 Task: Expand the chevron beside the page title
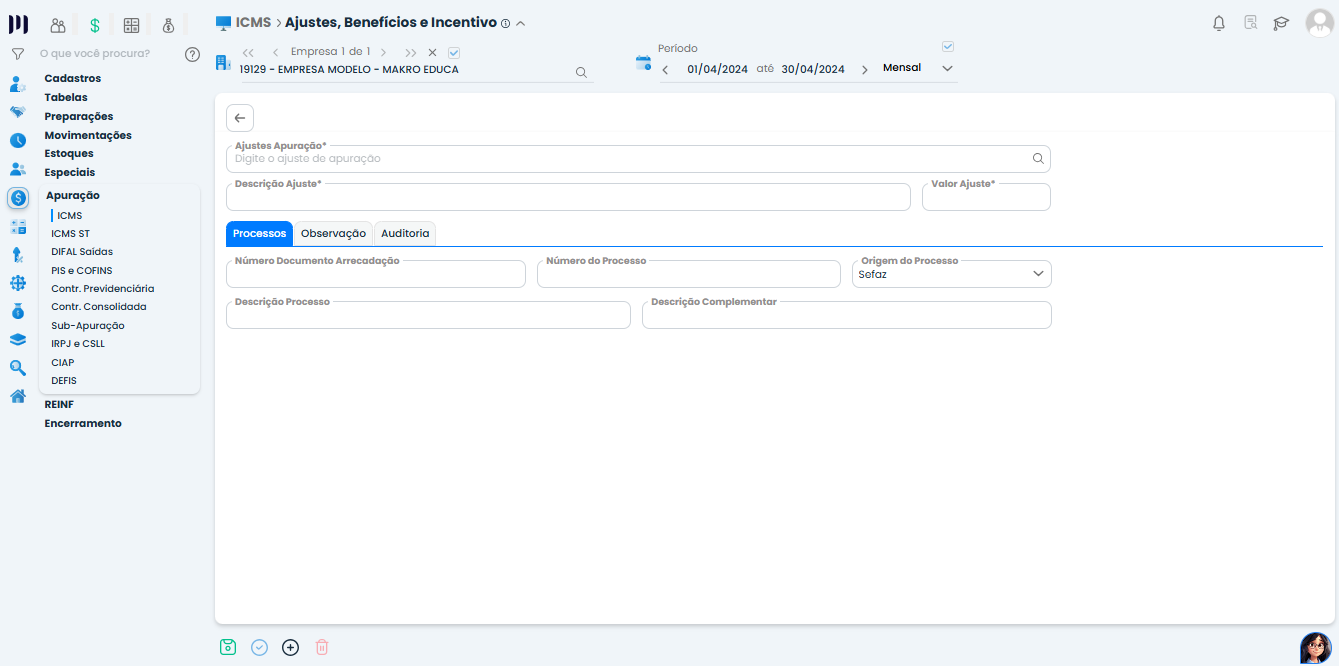point(520,23)
